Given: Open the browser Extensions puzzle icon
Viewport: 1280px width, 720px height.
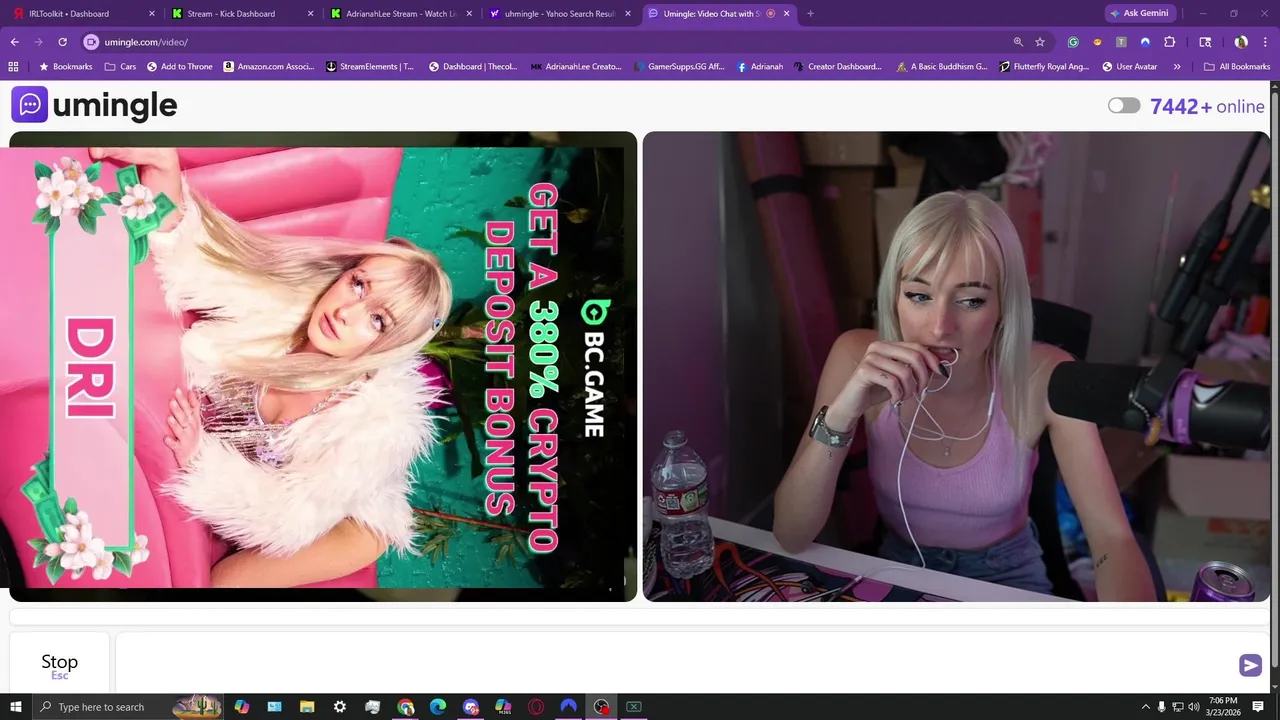Looking at the screenshot, I should click(x=1170, y=42).
